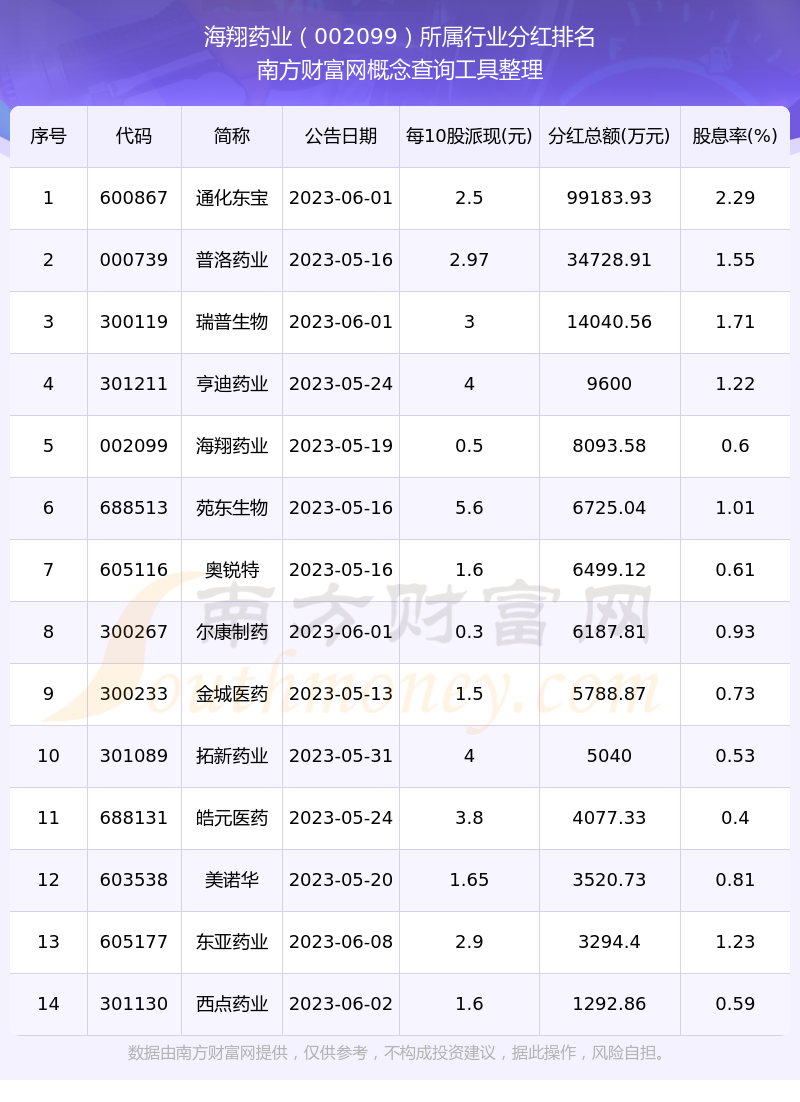Select the 代码 column header
Image resolution: width=800 pixels, height=1102 pixels.
pyautogui.click(x=134, y=136)
